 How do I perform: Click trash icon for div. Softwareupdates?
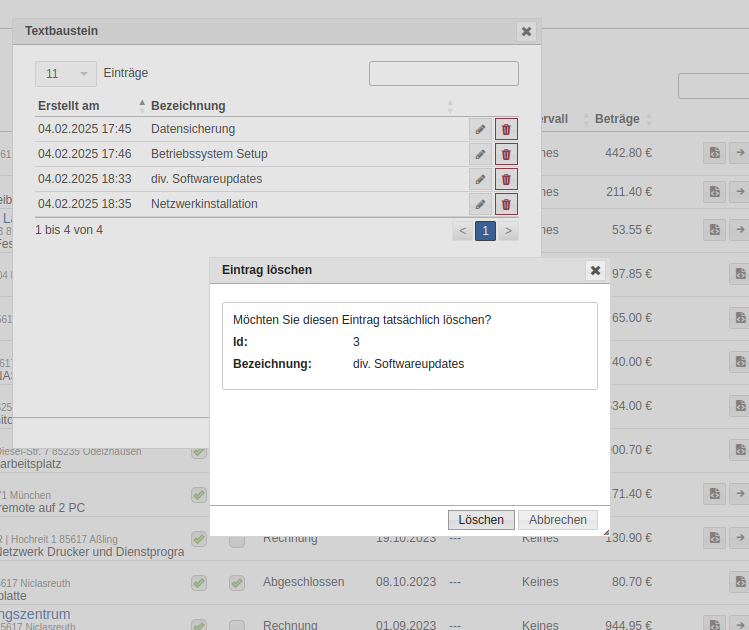tap(506, 179)
